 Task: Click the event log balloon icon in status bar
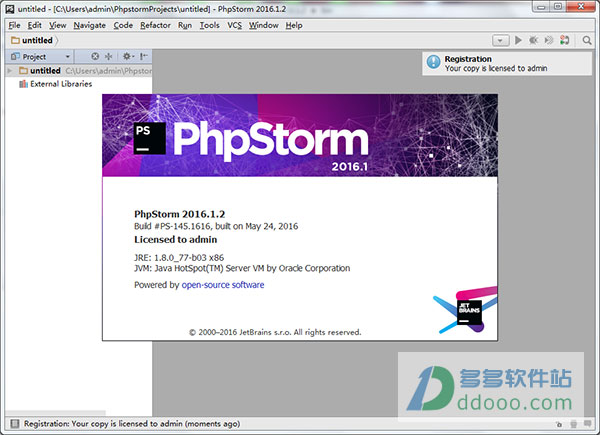coord(588,423)
